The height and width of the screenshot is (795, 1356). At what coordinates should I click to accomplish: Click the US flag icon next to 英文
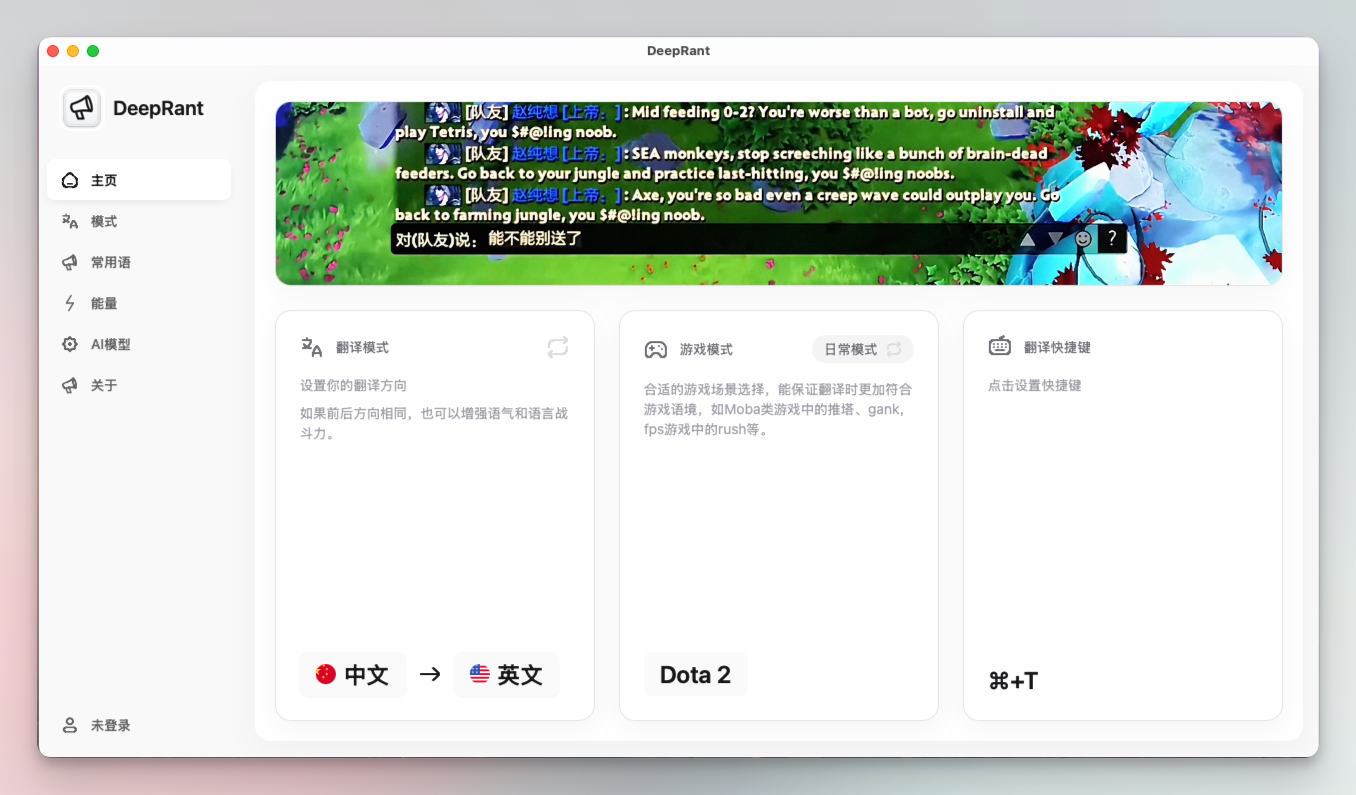480,674
